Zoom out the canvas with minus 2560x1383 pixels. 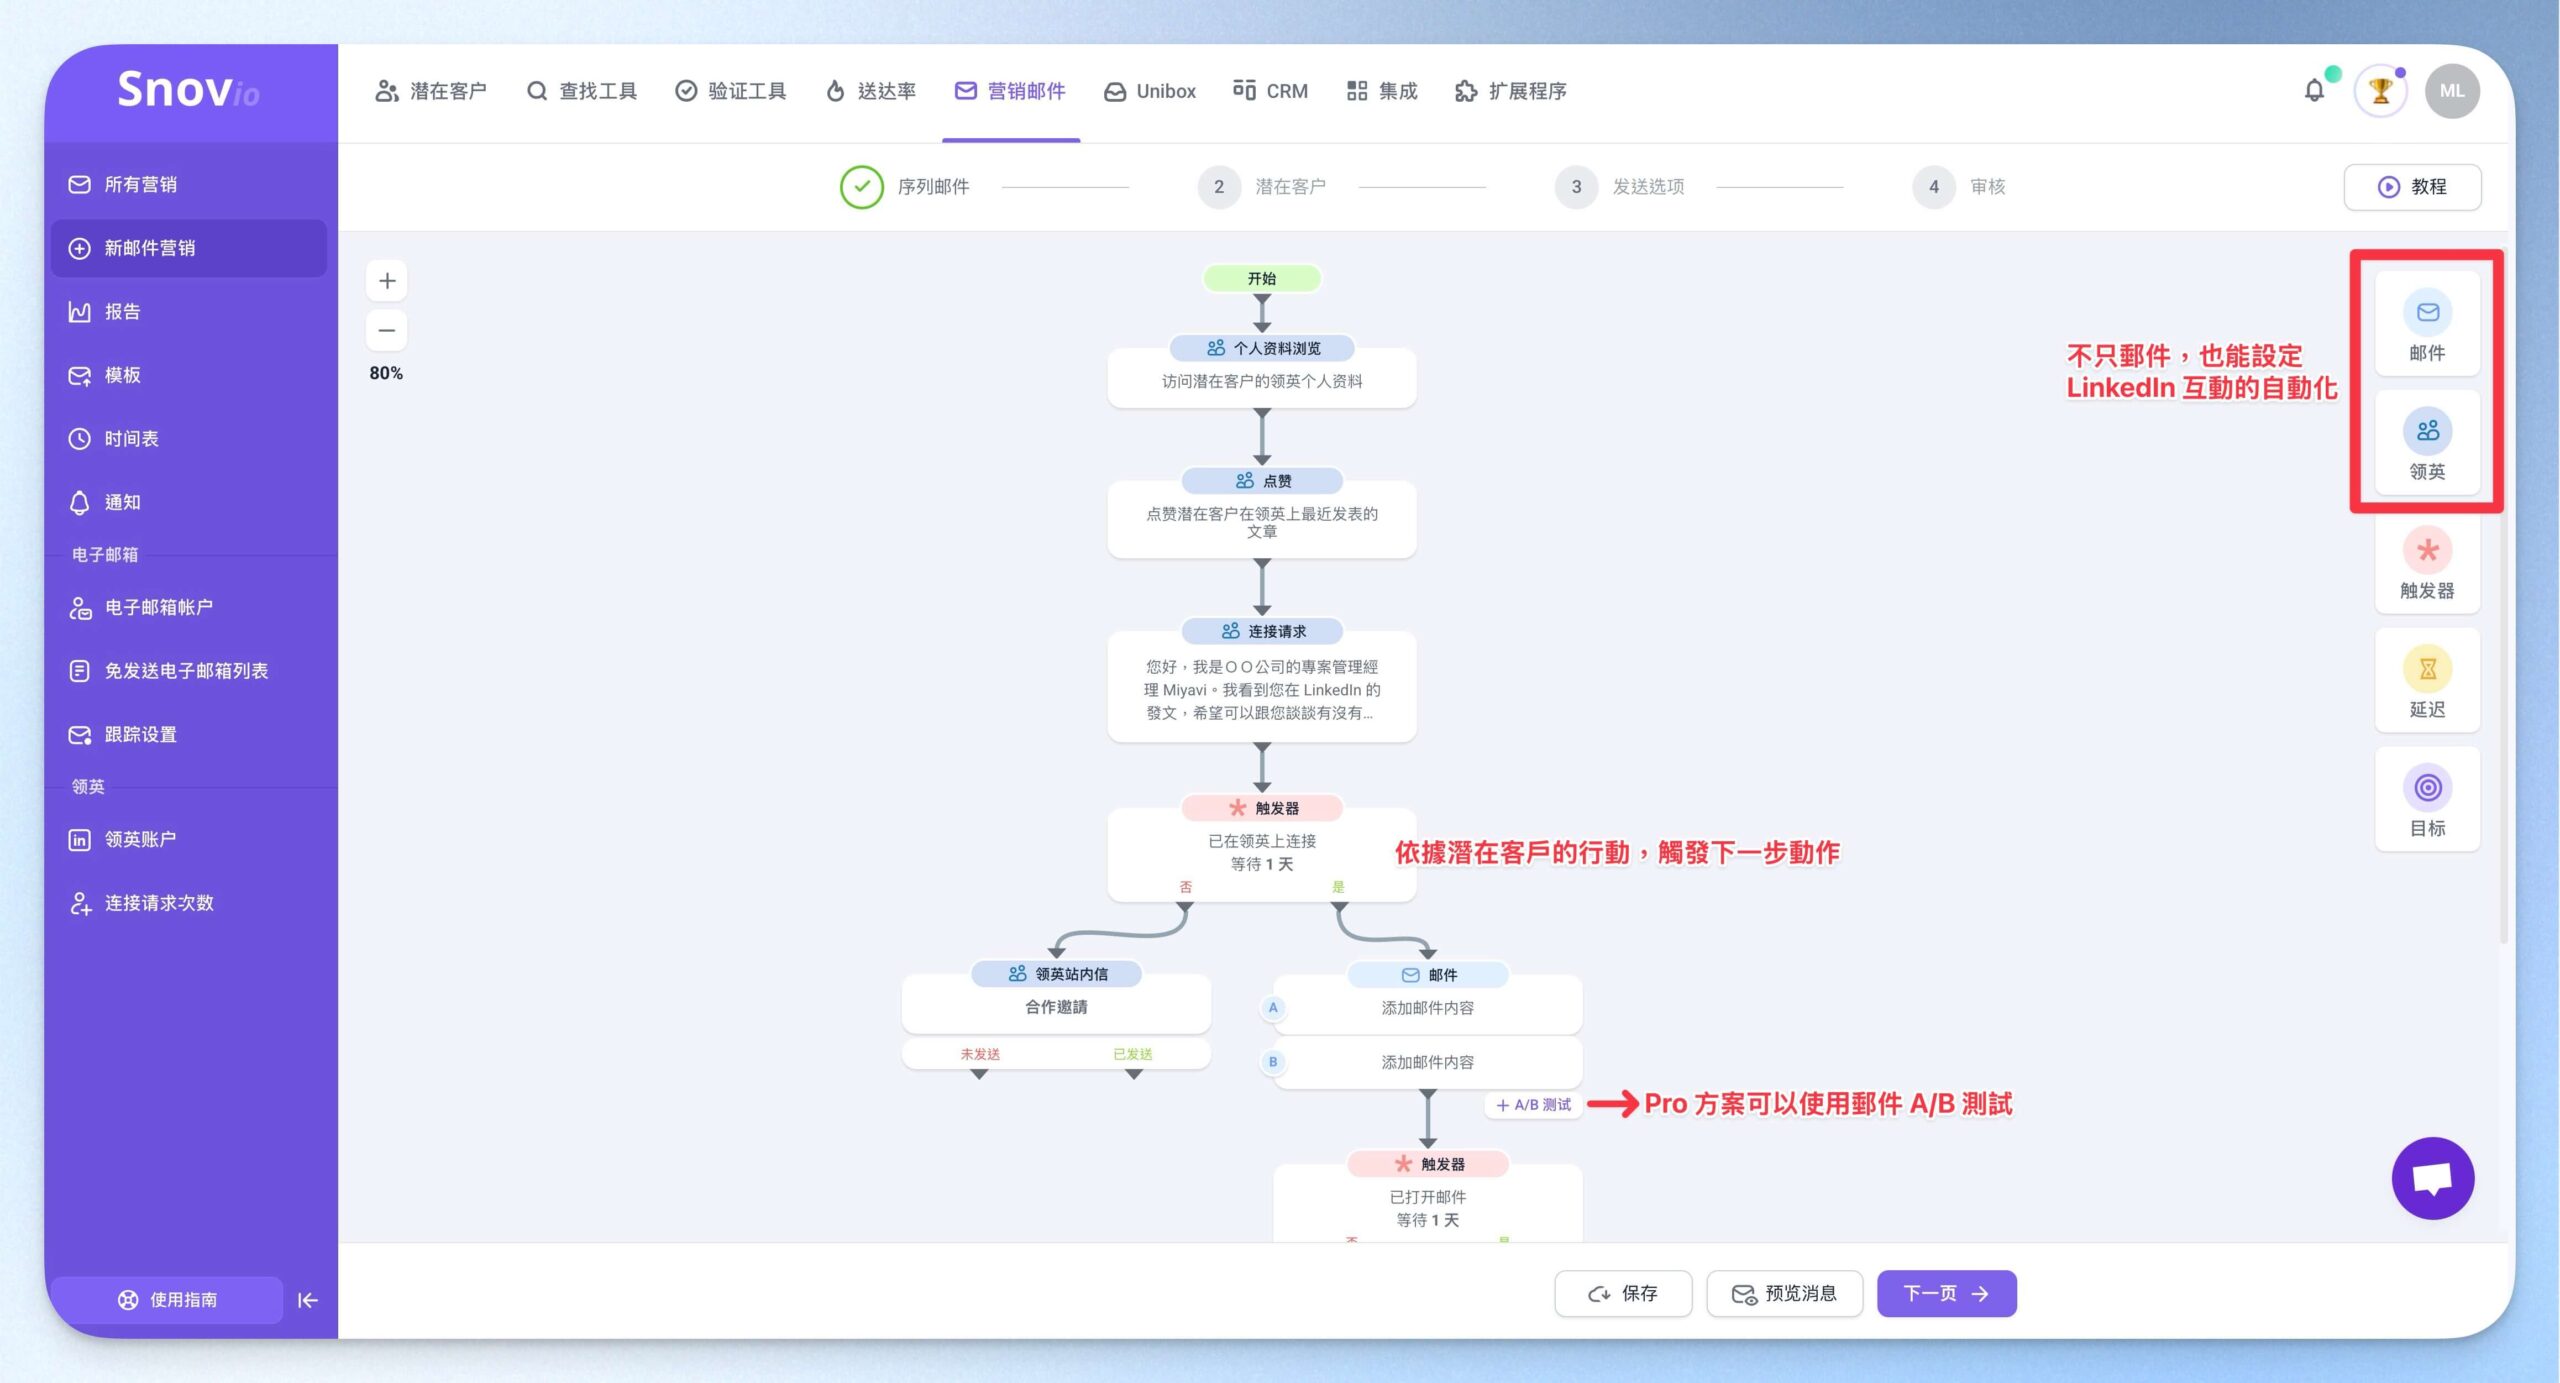coord(387,330)
